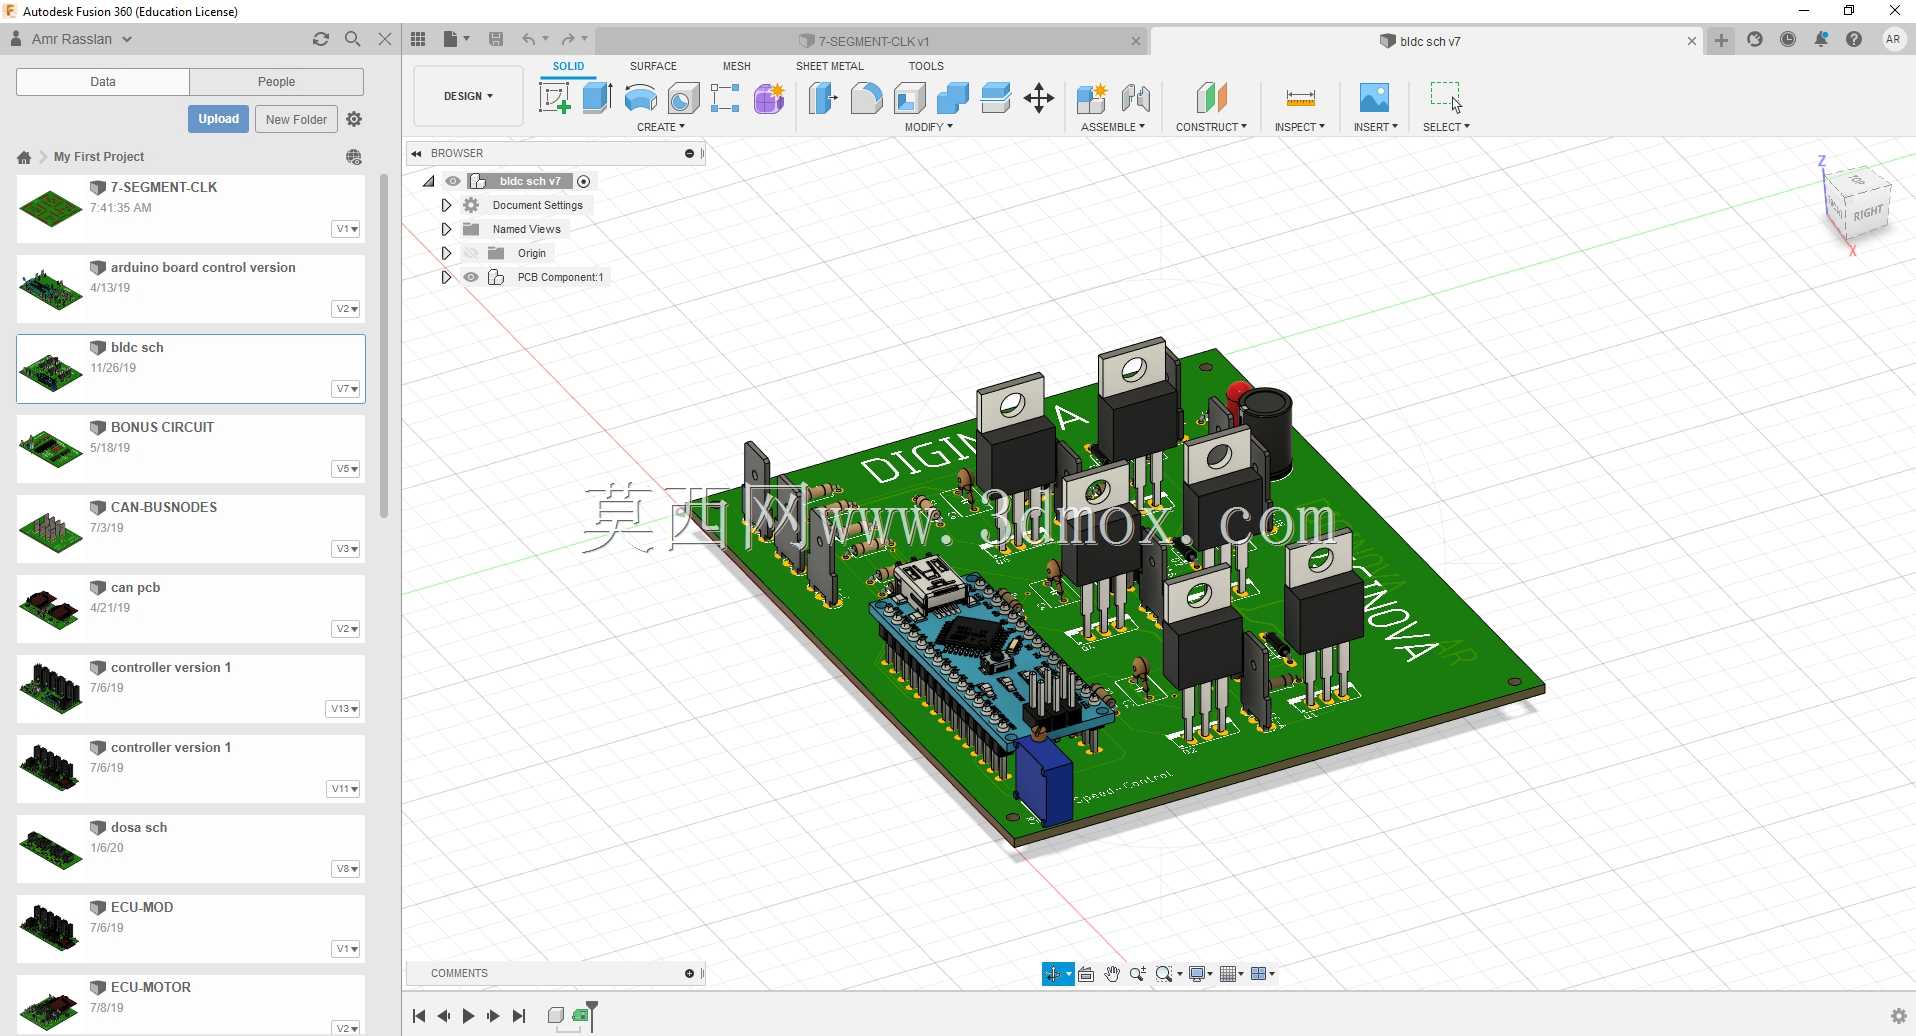Click the New Folder button
This screenshot has width=1916, height=1036.
pos(296,119)
